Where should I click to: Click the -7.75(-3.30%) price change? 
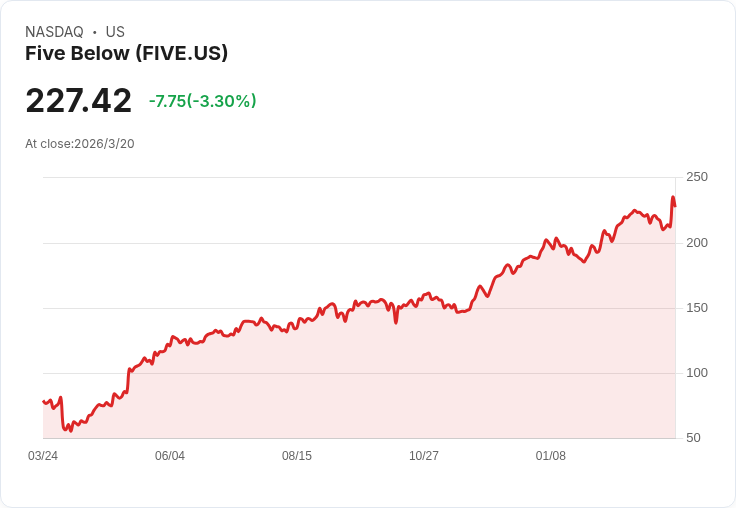(x=202, y=101)
